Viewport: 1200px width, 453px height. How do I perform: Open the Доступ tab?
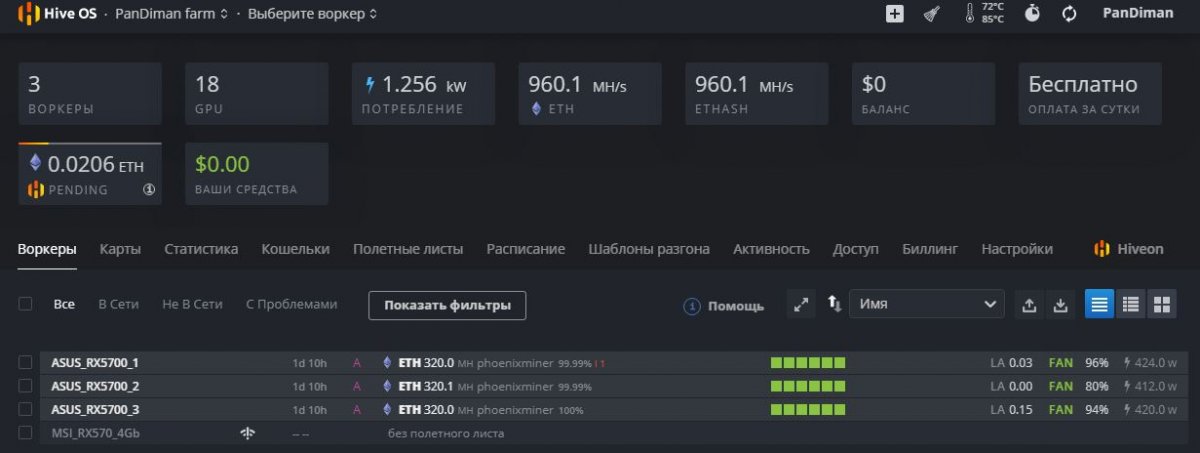pos(855,249)
